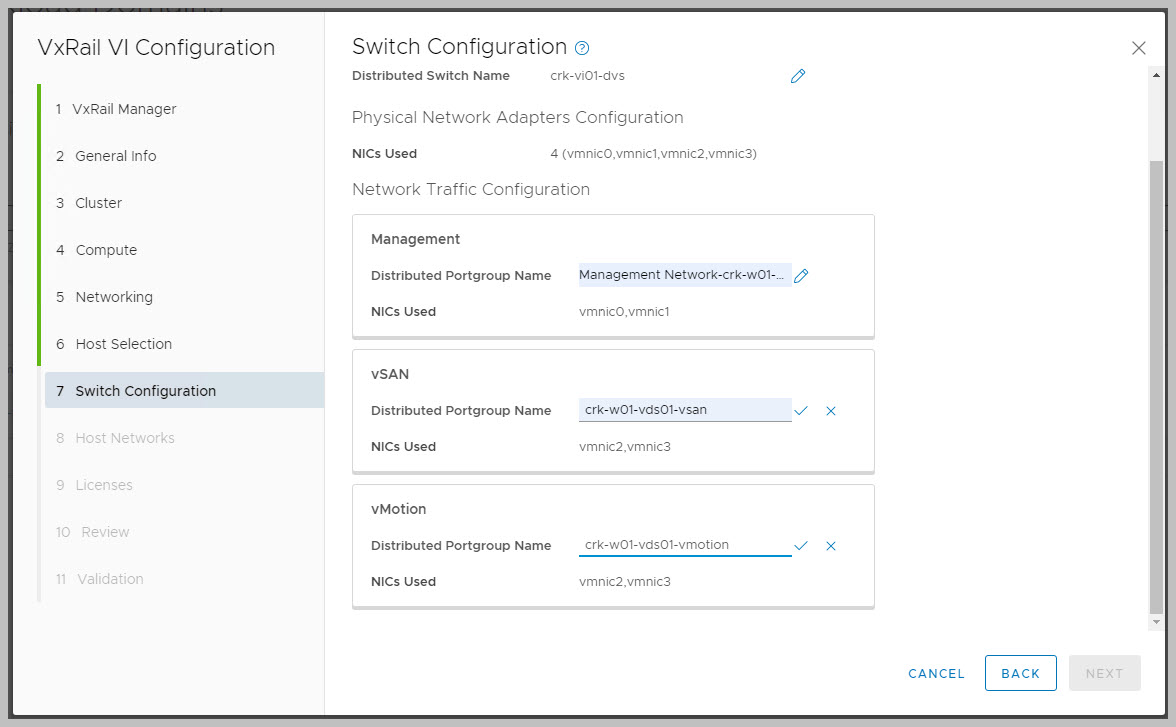Screen dimensions: 1176x727
Task: Edit the Distributed Switch Name pencil icon
Action: click(798, 76)
